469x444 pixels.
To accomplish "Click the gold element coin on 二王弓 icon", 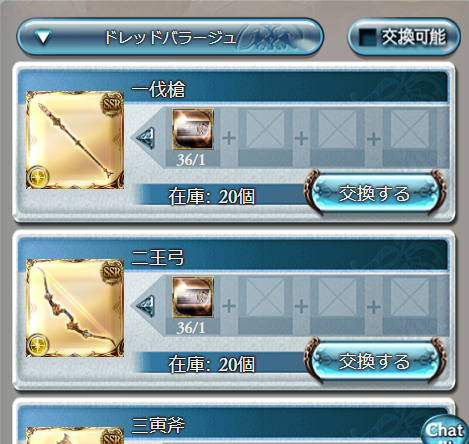I will pos(38,345).
